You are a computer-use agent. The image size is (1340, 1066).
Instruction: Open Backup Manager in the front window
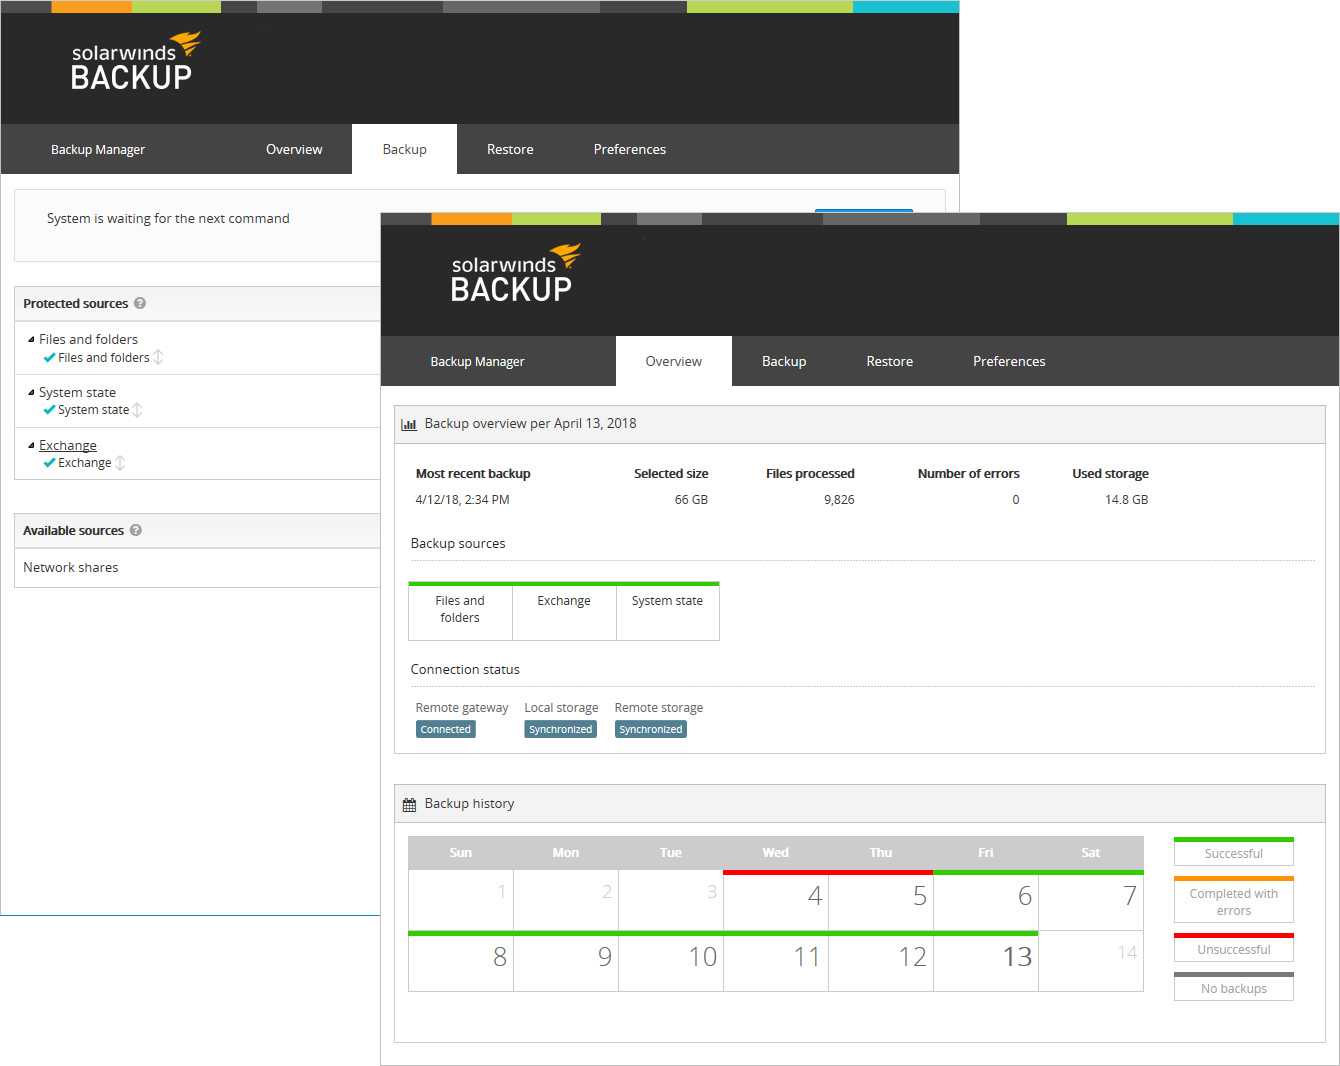477,361
